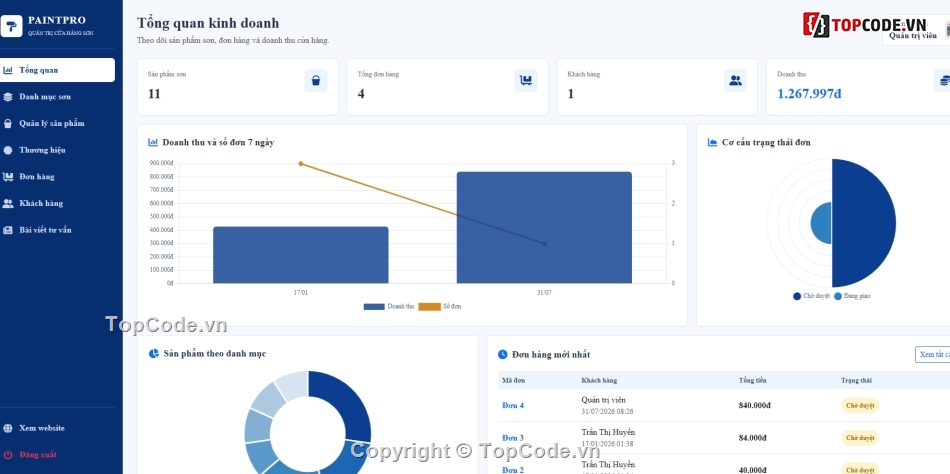Click customer name Trần Thị Huyền in Đơn 3
Screen dimensions: 950x474
point(608,432)
